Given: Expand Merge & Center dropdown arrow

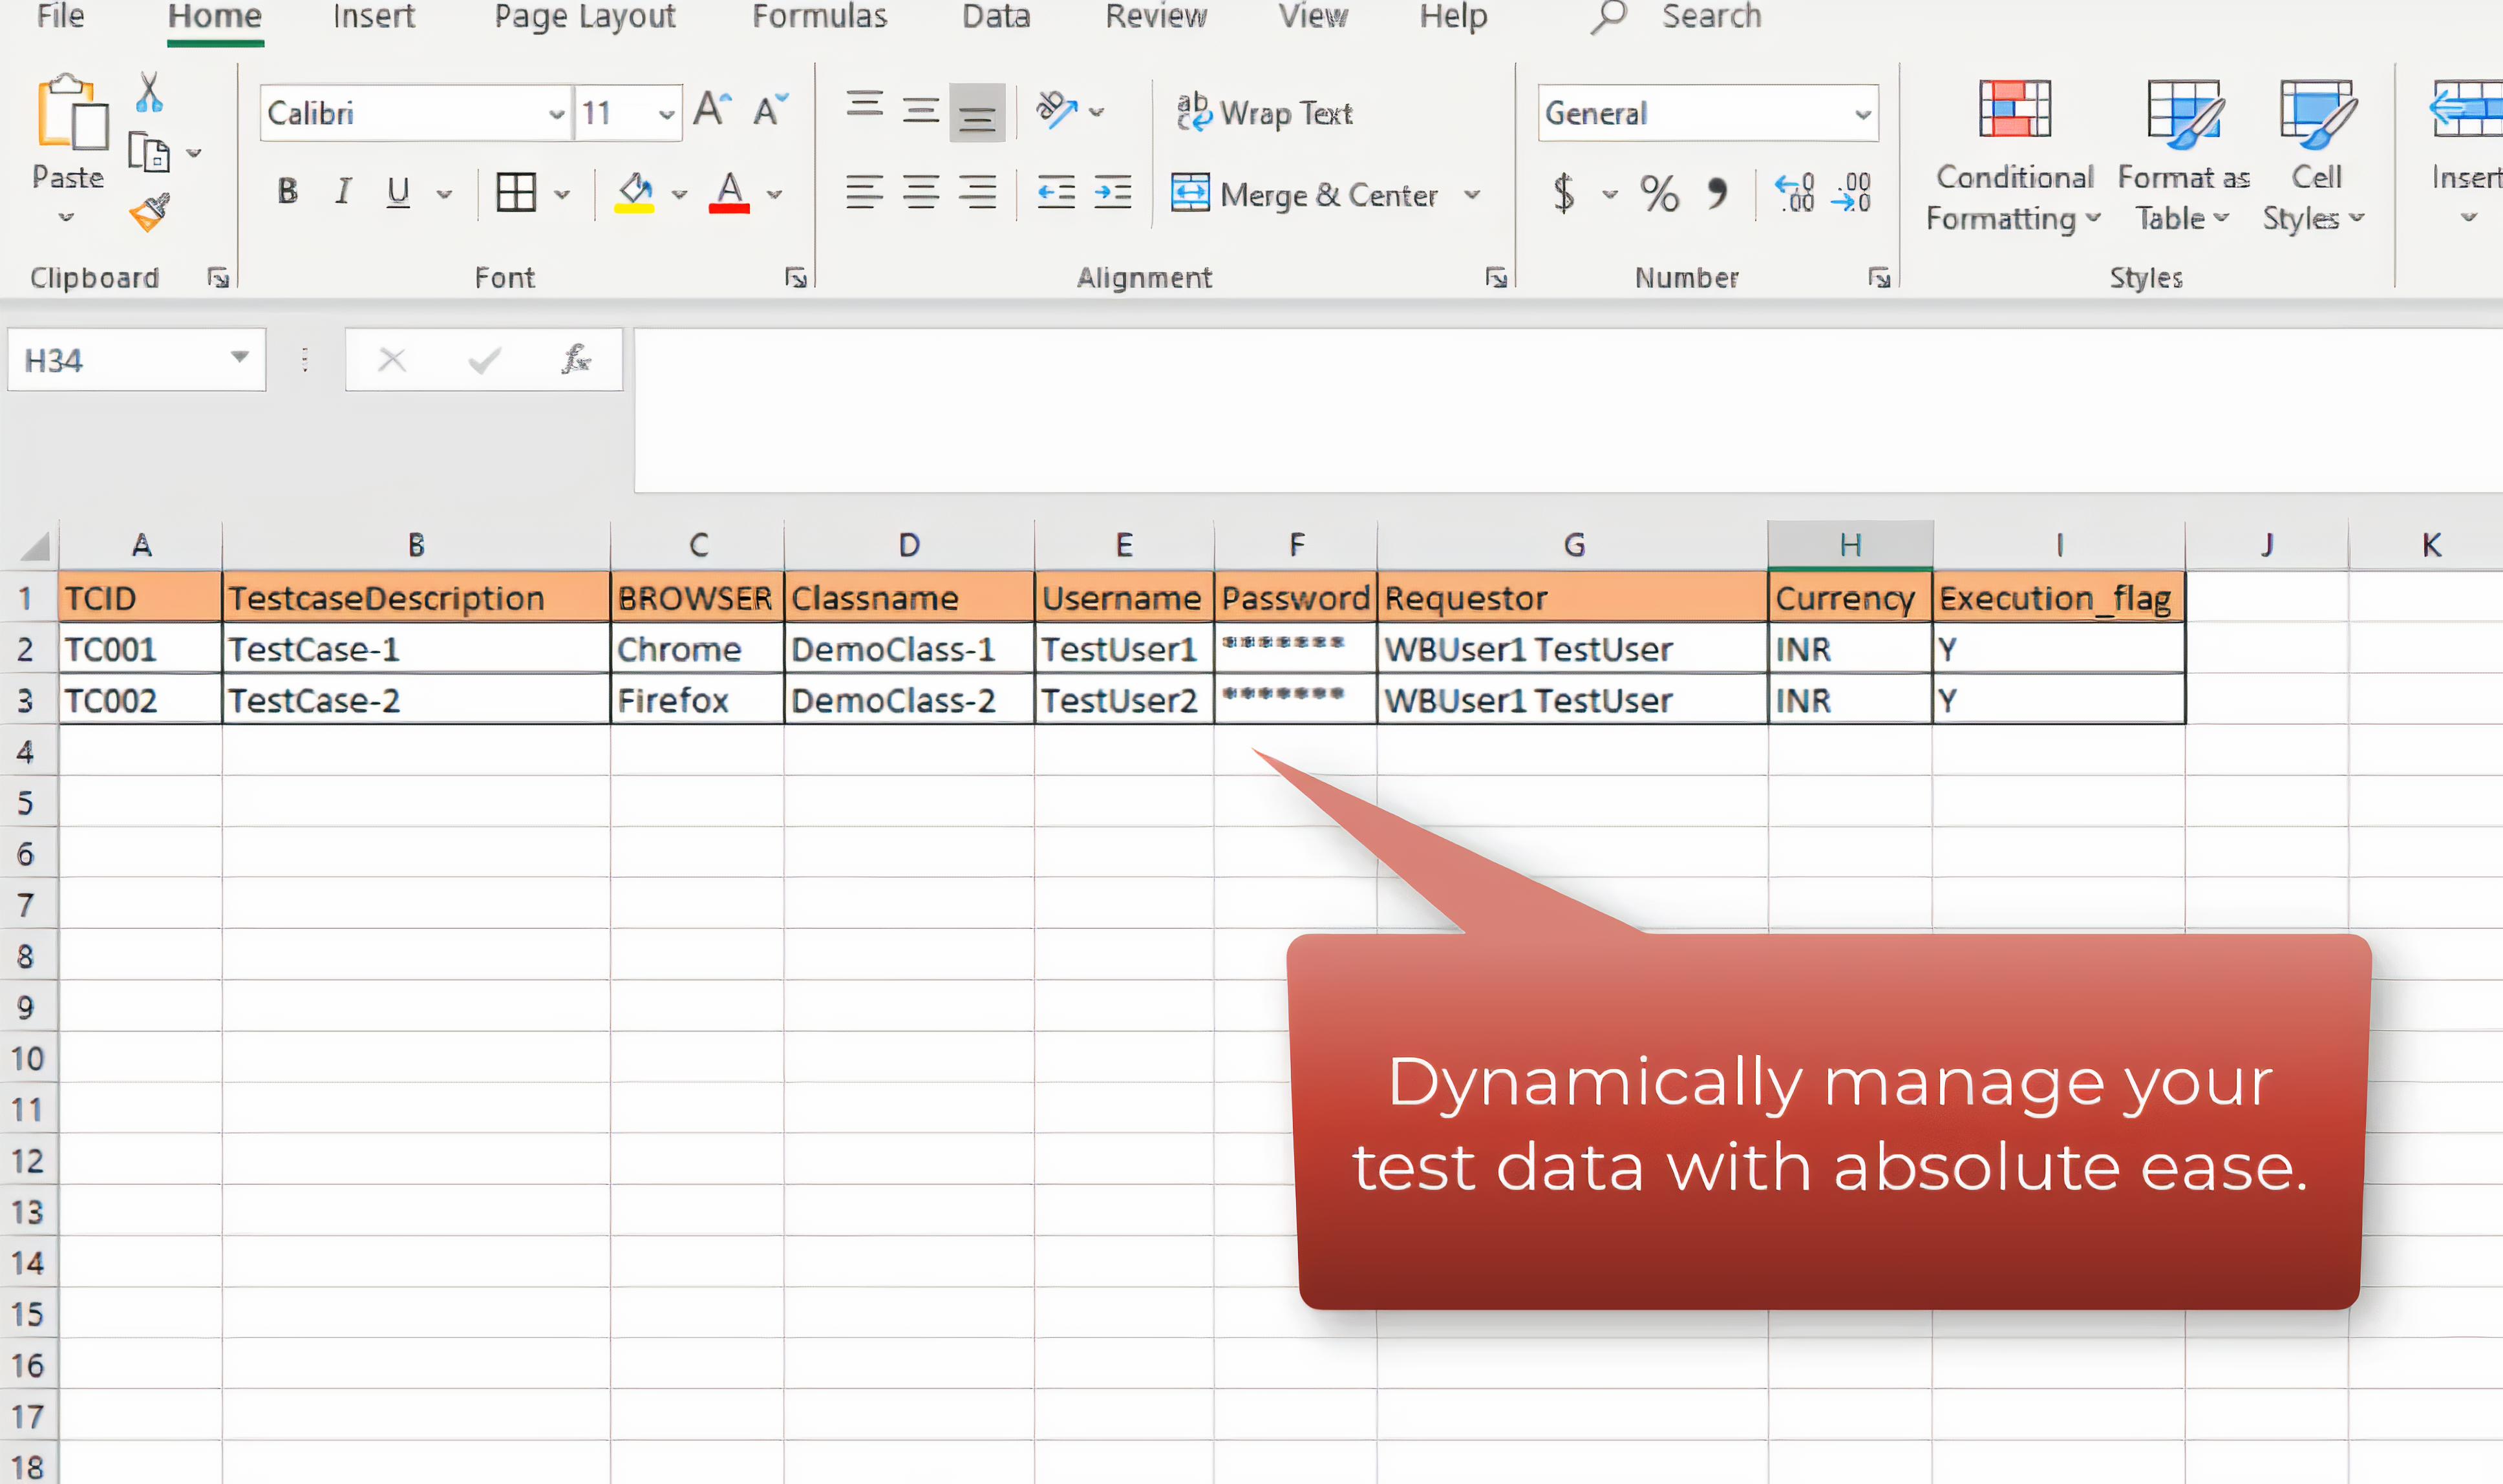Looking at the screenshot, I should (x=1472, y=194).
